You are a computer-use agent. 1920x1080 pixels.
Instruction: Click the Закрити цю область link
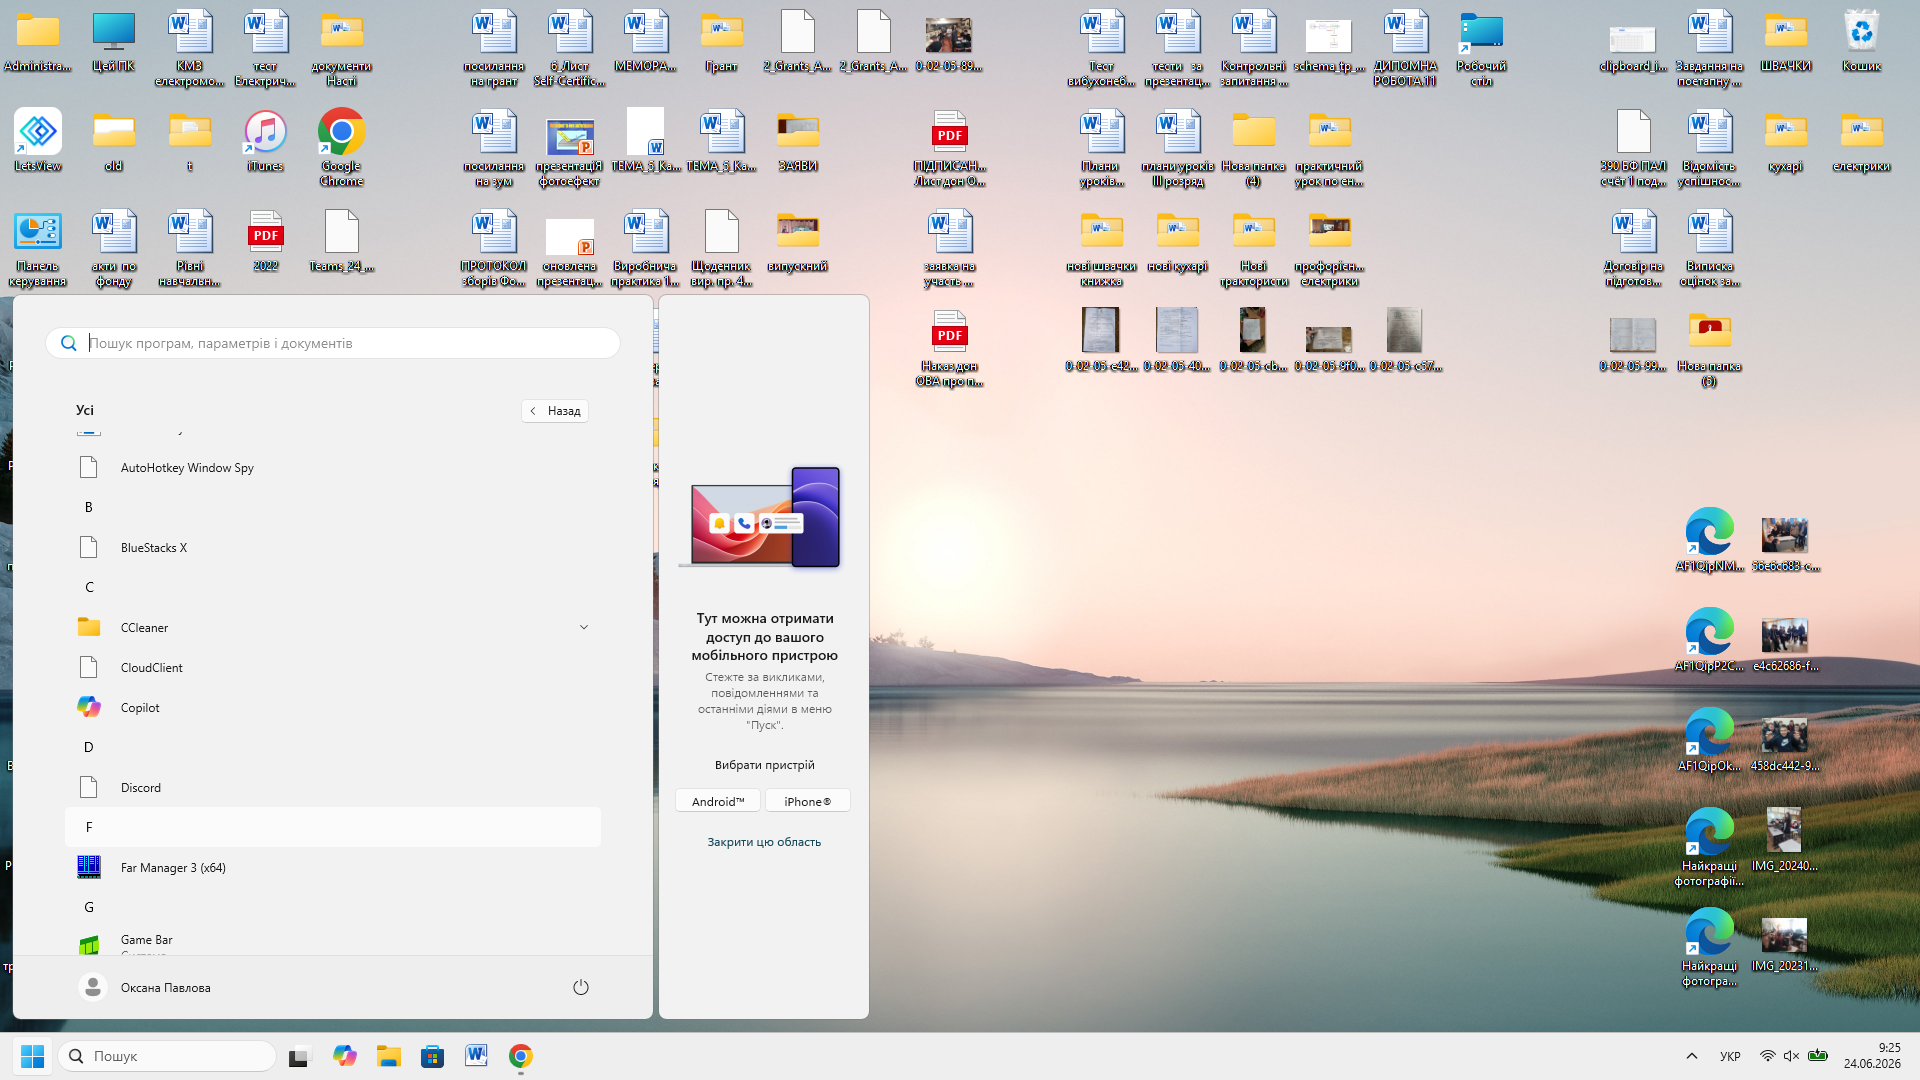click(x=764, y=842)
